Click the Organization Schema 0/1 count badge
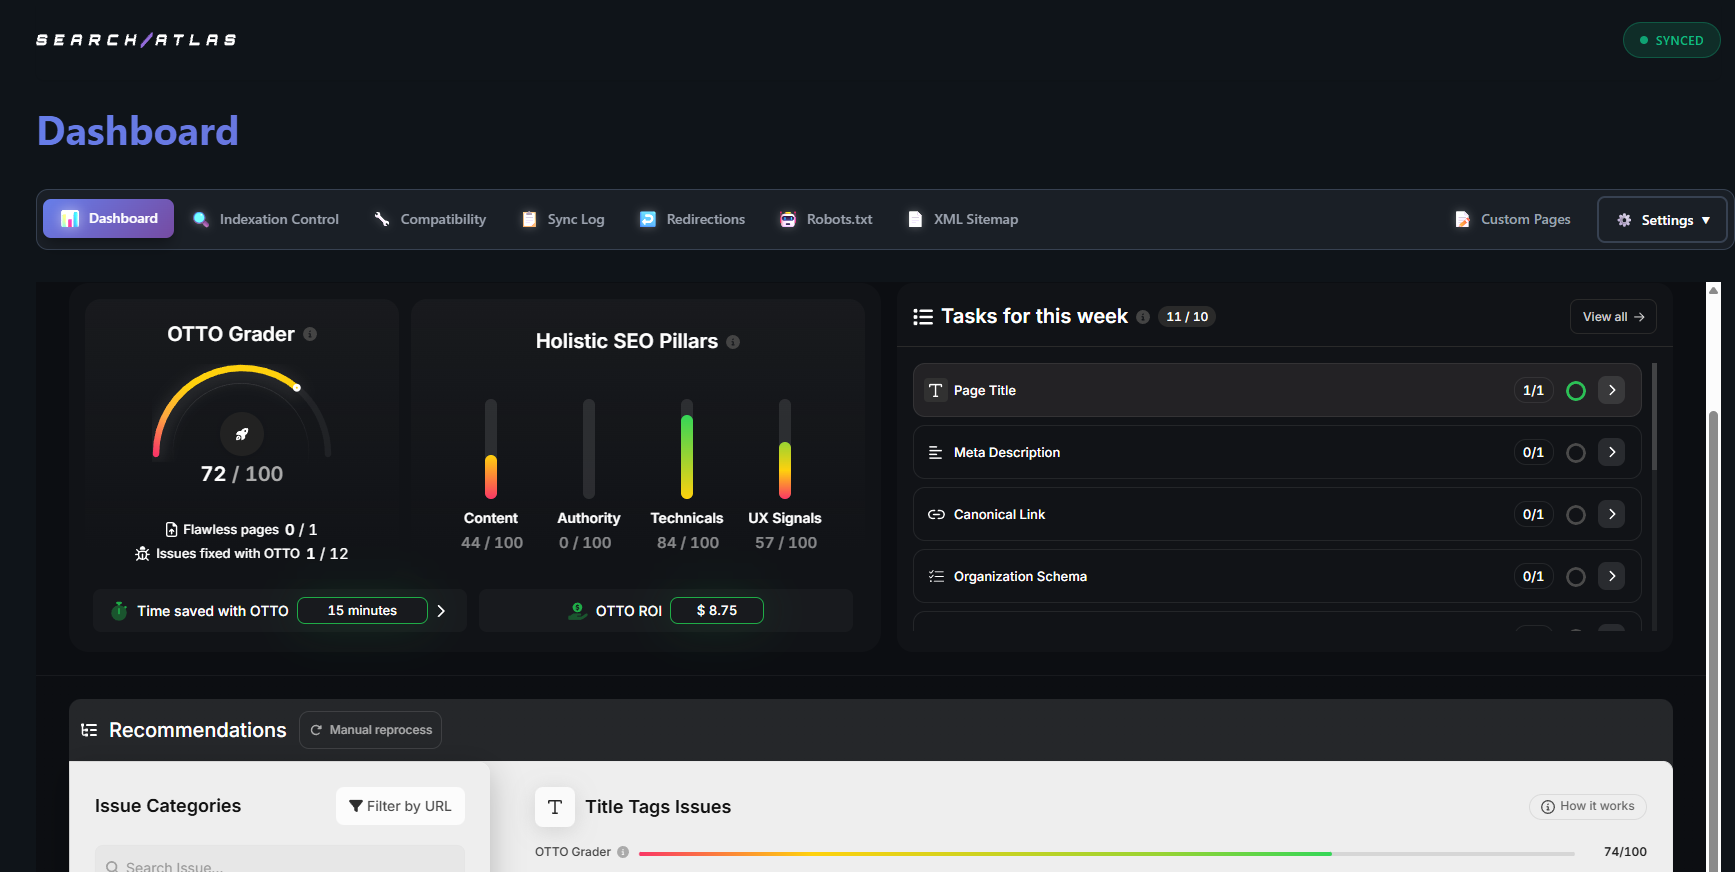Screen dimensions: 1735x872 tap(1533, 577)
